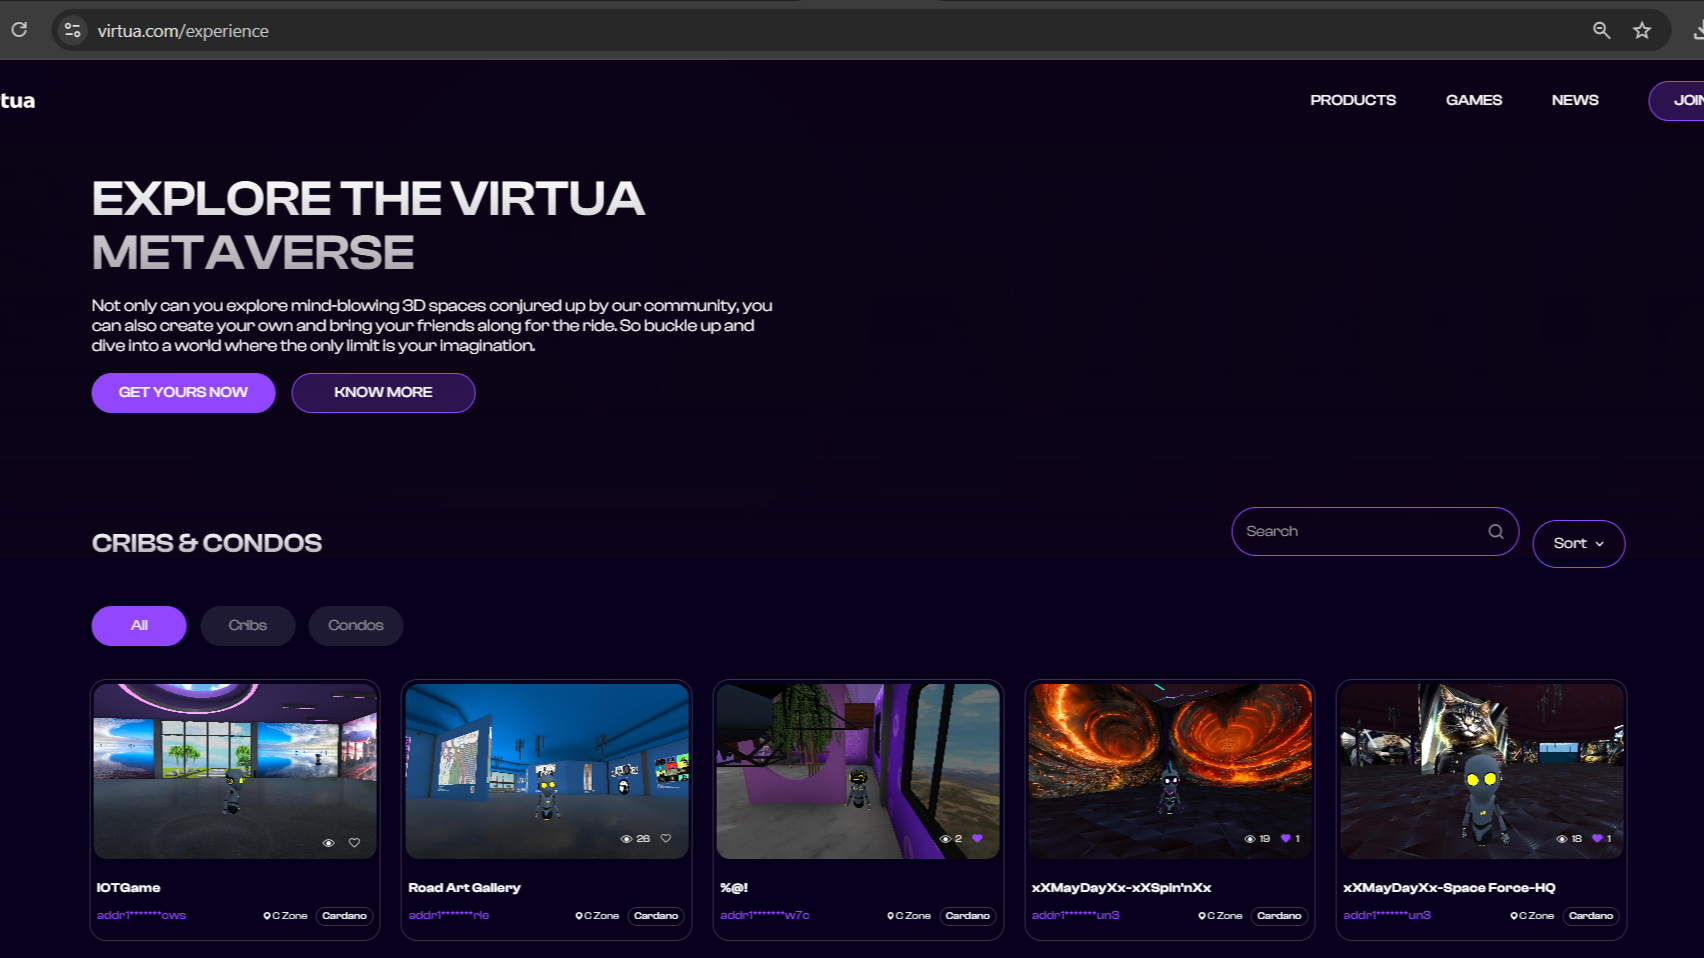Screen dimensions: 1704x958
Task: Go to the NEWS section
Action: 1575,100
